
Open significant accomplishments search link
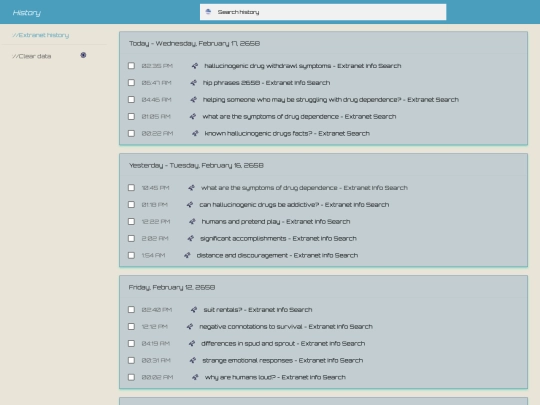[x=278, y=238]
